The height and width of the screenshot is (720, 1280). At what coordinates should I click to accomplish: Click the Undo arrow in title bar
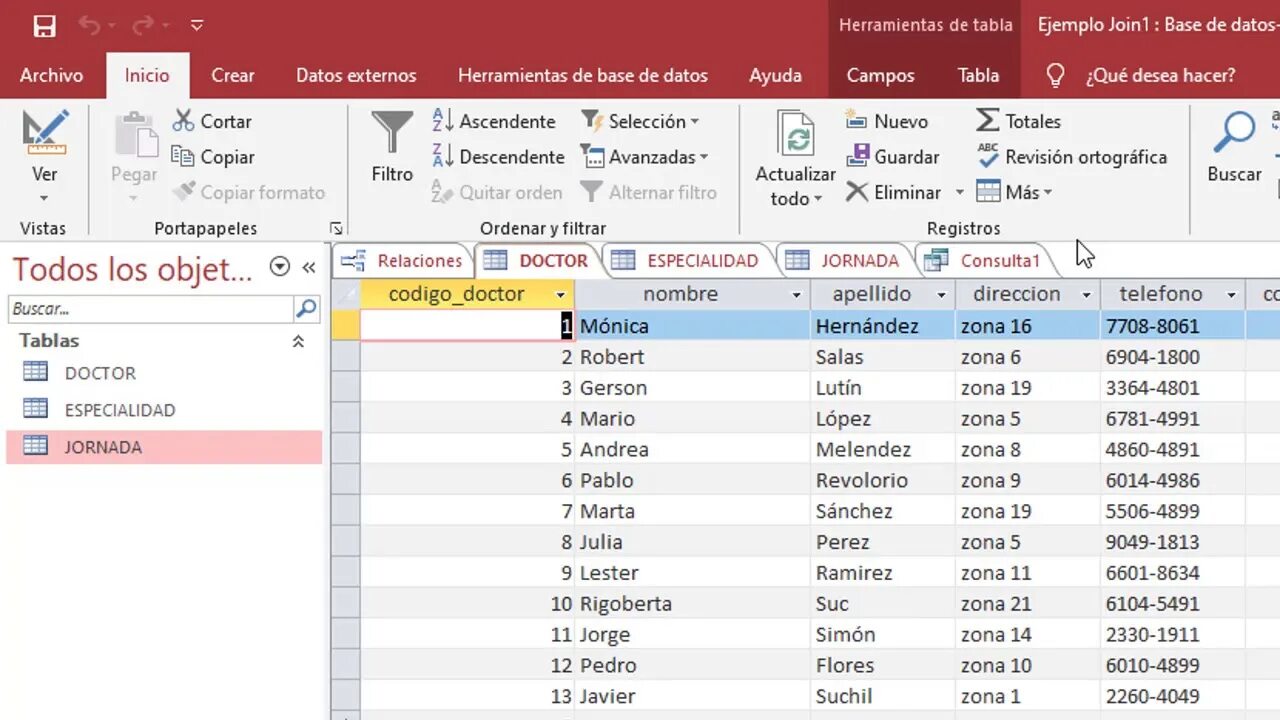[91, 25]
